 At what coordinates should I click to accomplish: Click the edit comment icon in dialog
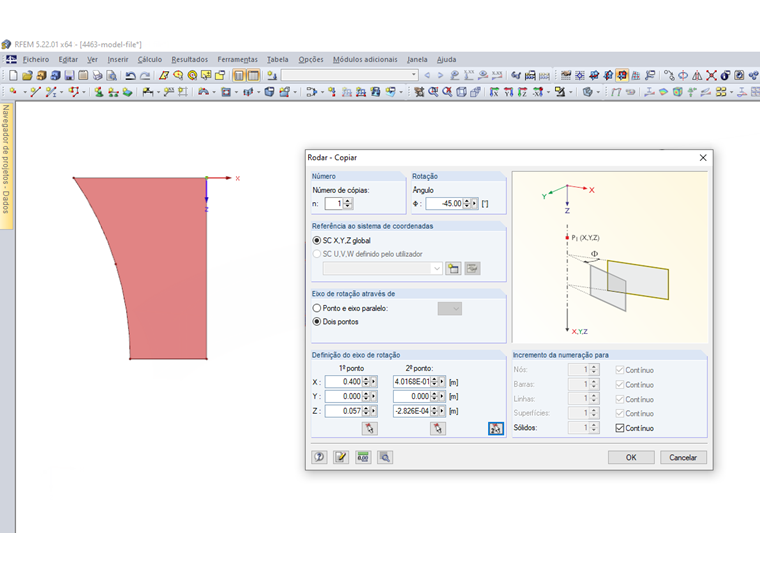(x=341, y=457)
